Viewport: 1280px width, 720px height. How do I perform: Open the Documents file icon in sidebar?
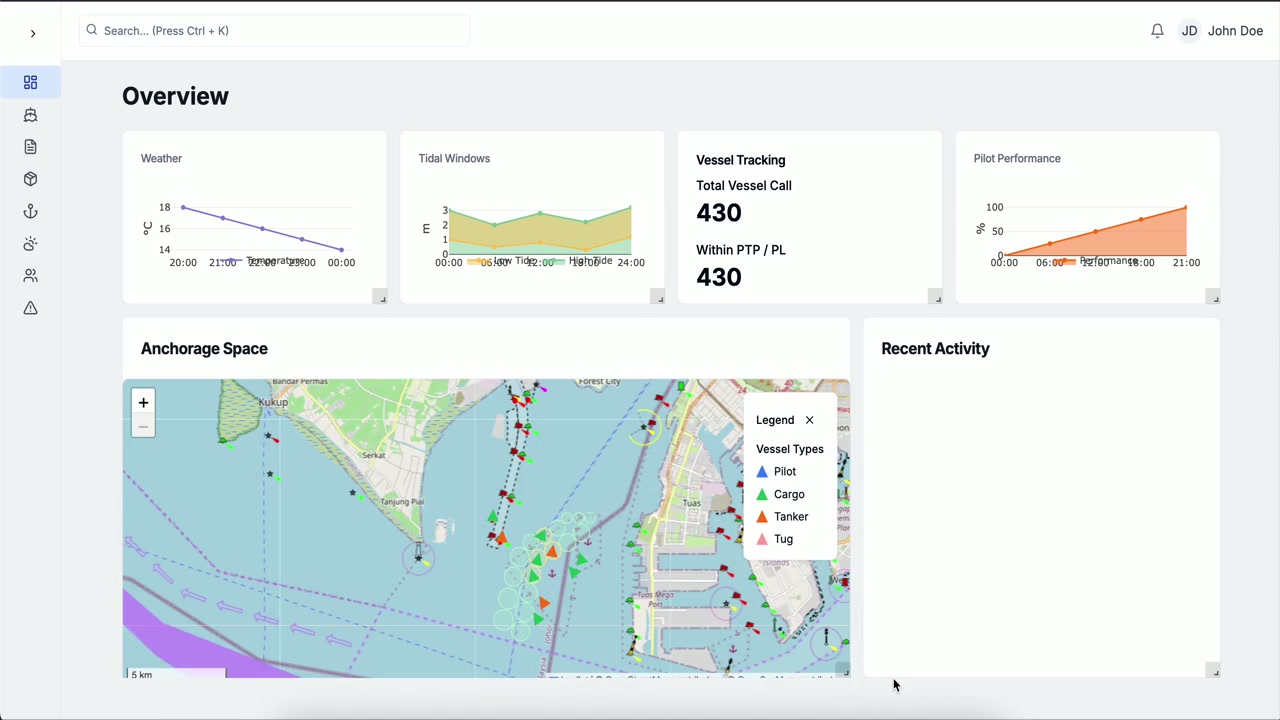[30, 147]
